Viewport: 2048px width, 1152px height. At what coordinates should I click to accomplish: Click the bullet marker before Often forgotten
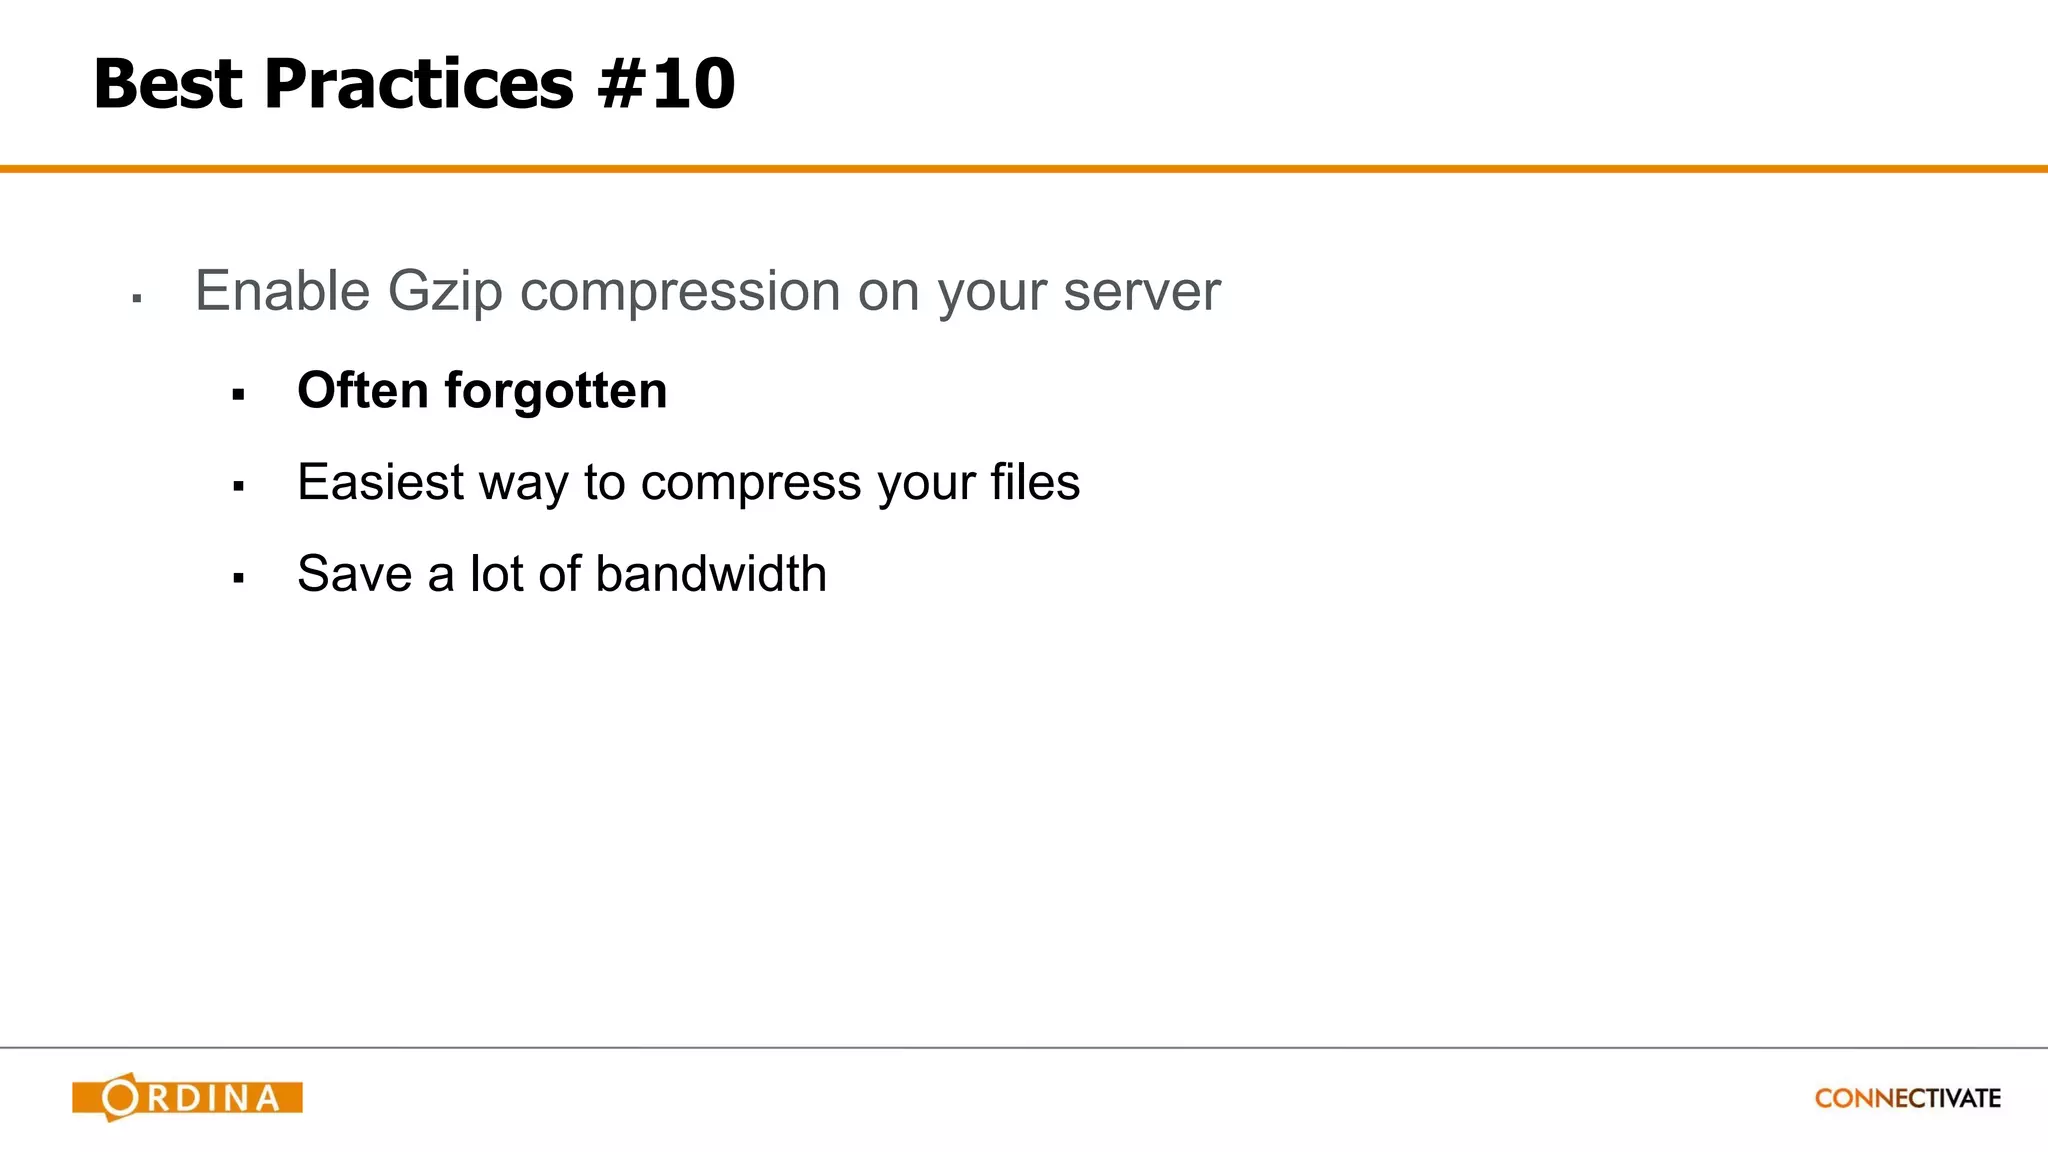point(238,395)
